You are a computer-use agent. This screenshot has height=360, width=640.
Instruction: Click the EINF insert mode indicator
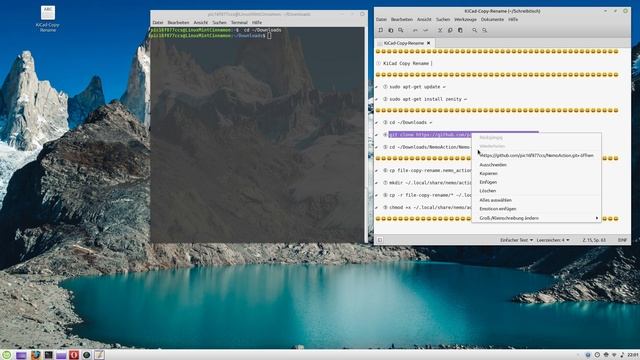(x=622, y=240)
